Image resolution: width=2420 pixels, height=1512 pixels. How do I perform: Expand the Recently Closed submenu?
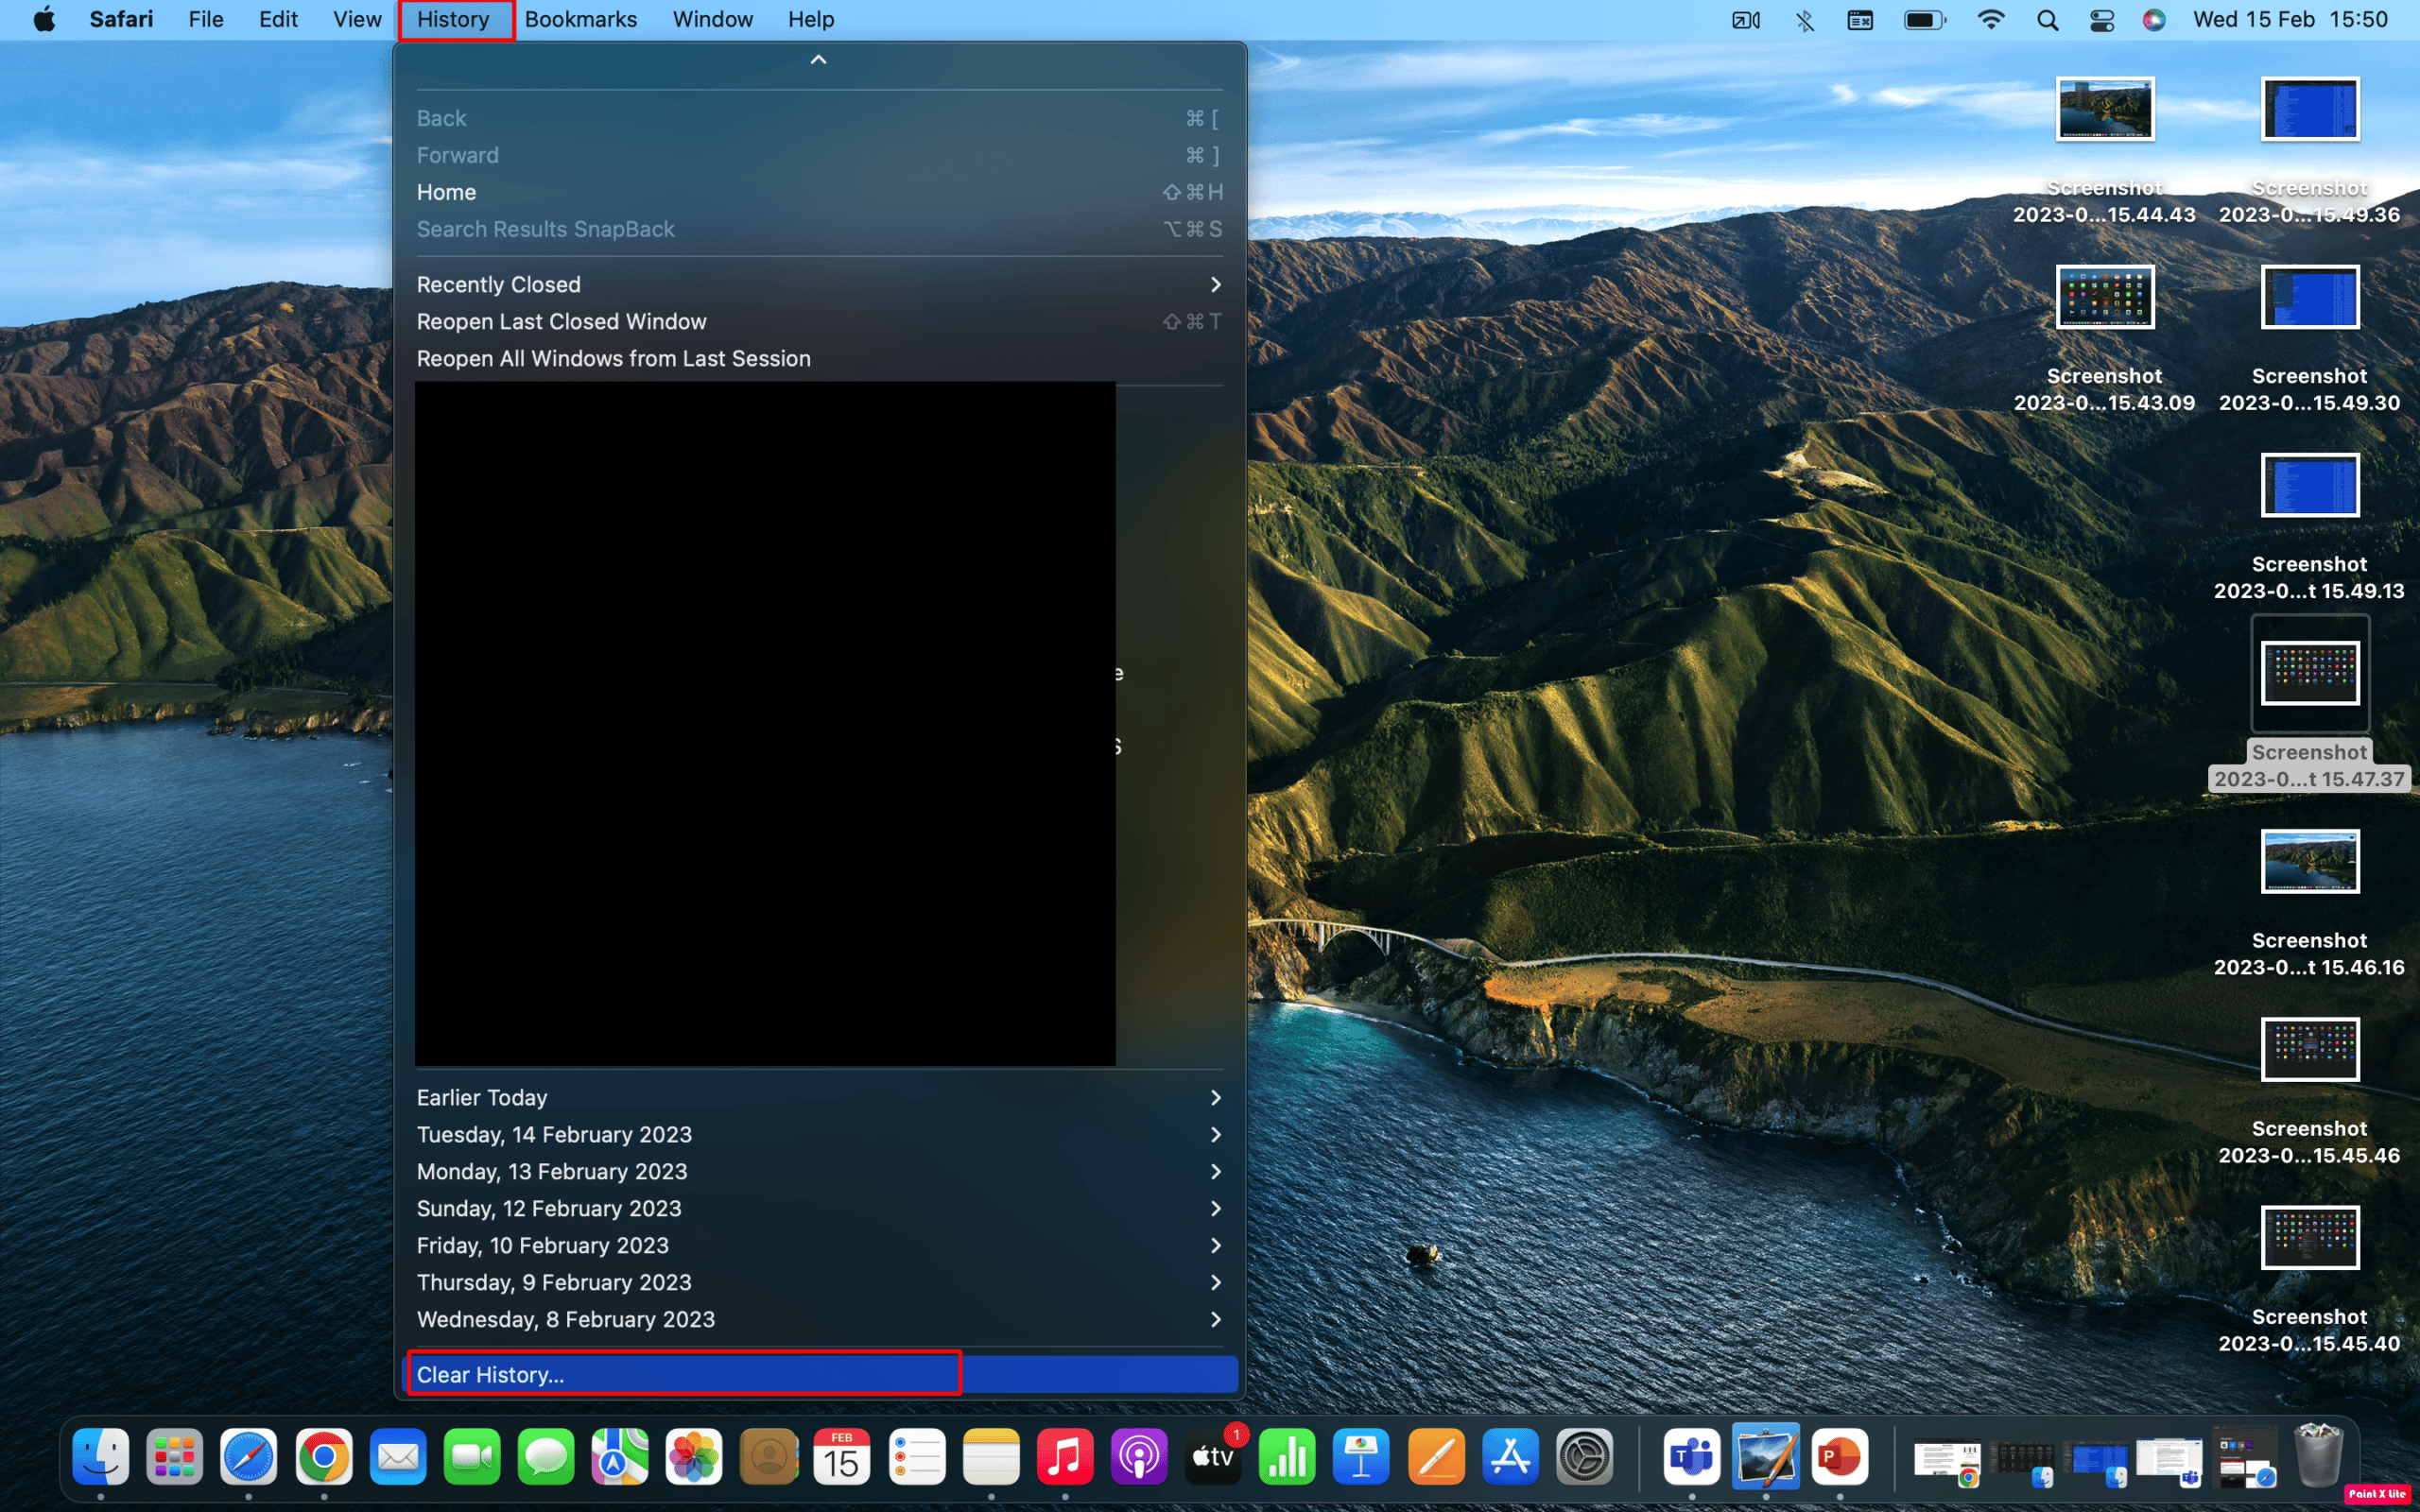click(818, 285)
